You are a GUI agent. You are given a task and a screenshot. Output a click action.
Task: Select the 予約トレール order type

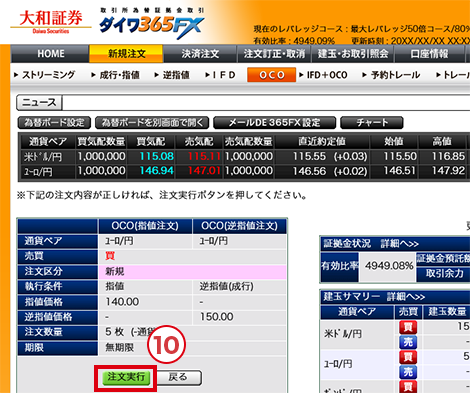391,75
